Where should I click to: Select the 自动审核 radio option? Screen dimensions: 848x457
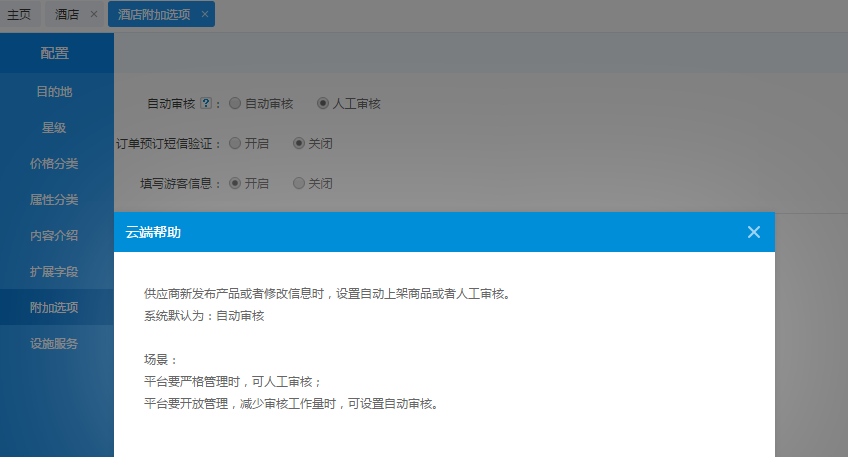pyautogui.click(x=235, y=103)
